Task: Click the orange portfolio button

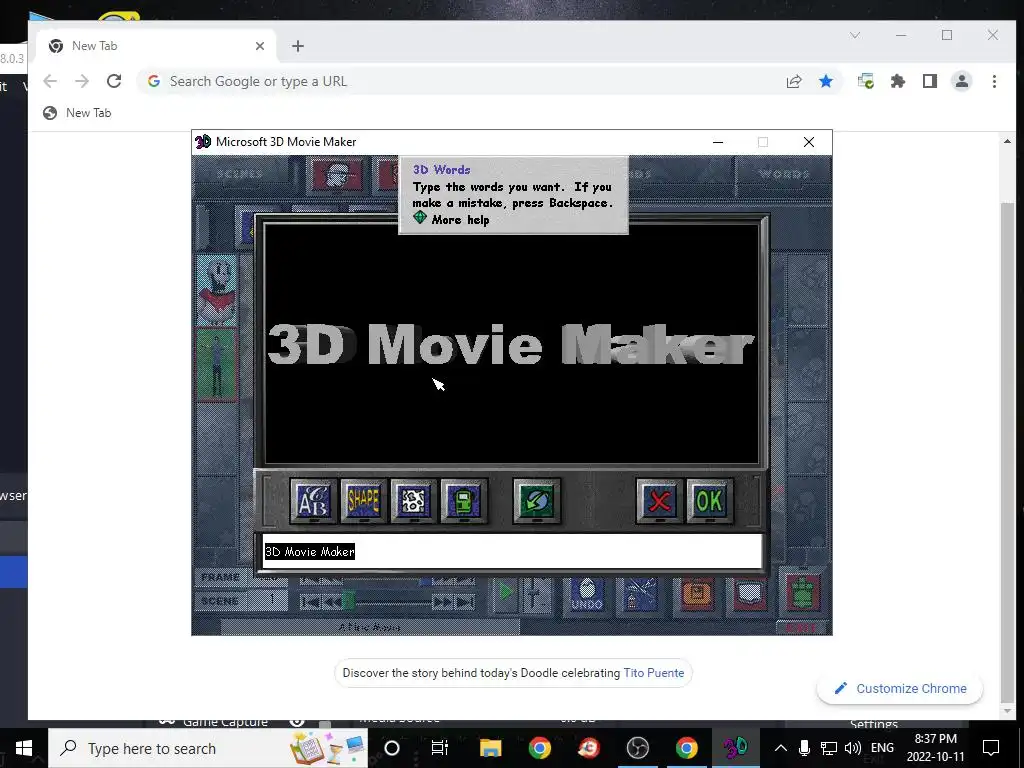Action: click(697, 594)
